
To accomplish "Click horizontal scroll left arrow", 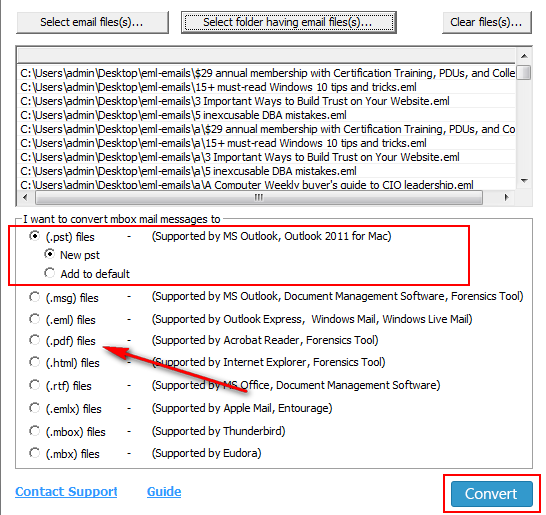I will pyautogui.click(x=25, y=197).
